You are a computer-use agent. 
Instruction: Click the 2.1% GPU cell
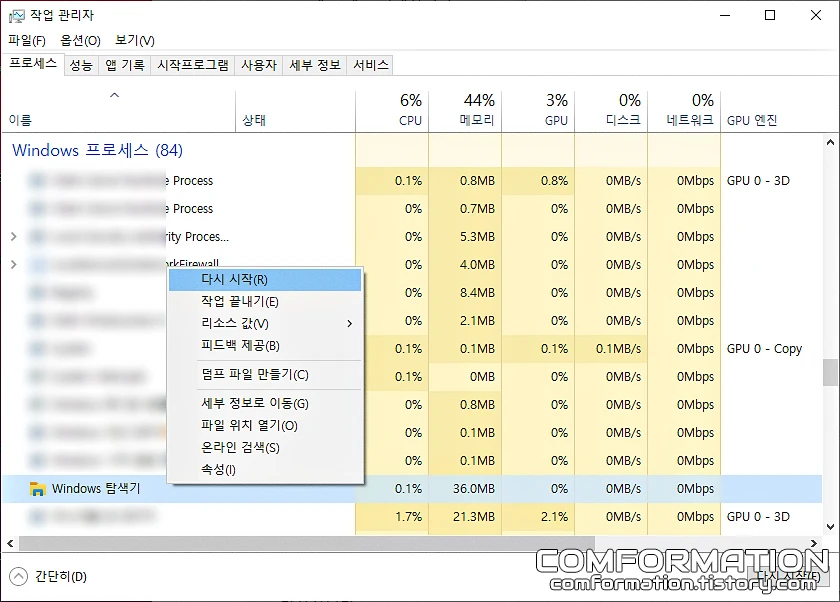click(538, 516)
